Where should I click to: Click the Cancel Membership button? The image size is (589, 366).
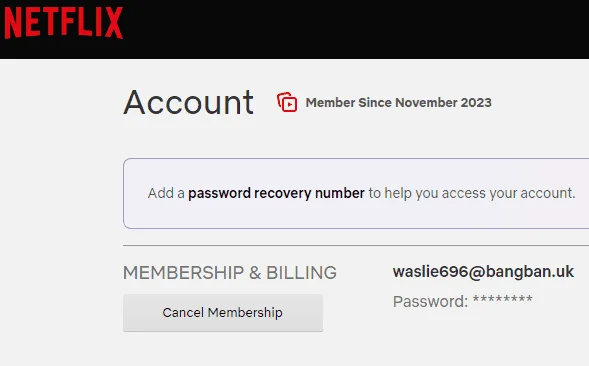point(223,313)
